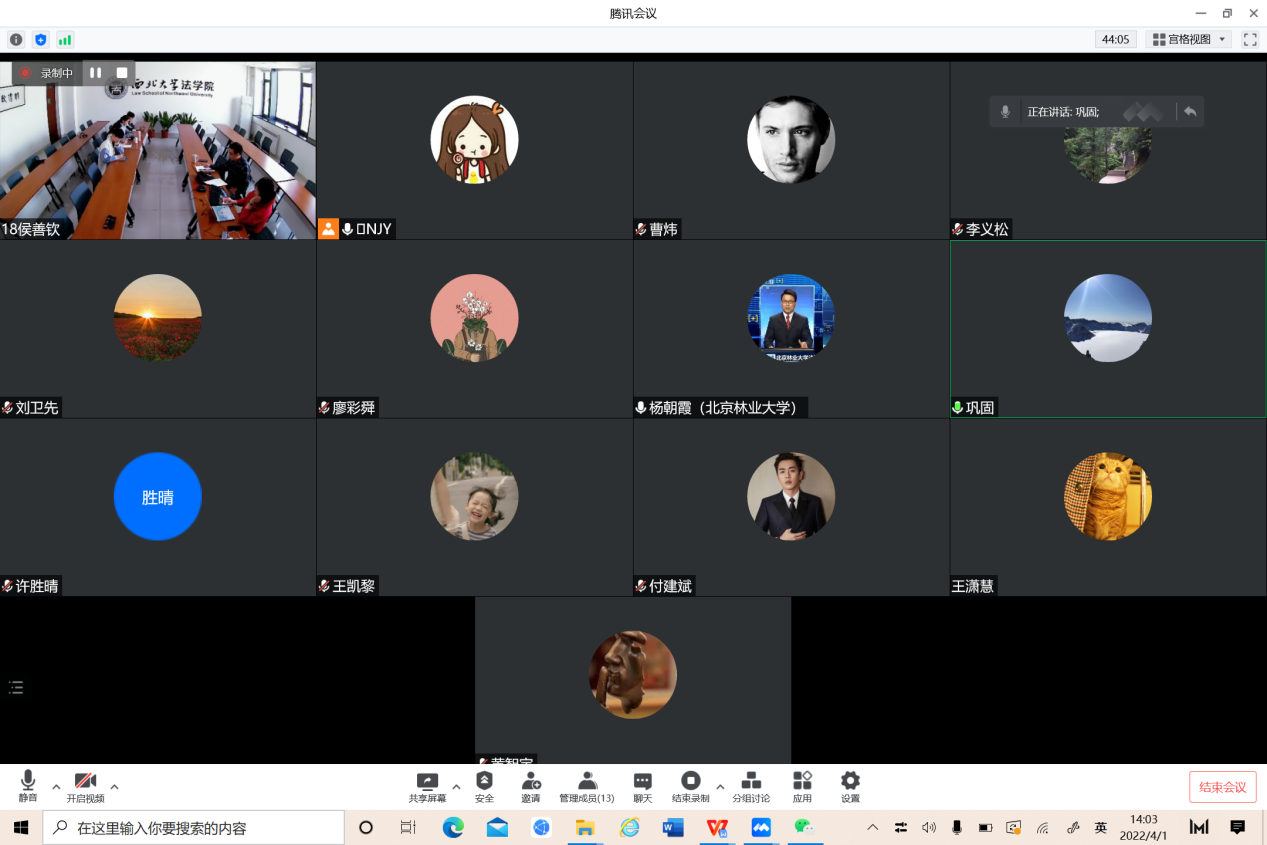The height and width of the screenshot is (845, 1267).
Task: Select 杨朝霞 (北京林业大学) participant tile
Action: 791,329
